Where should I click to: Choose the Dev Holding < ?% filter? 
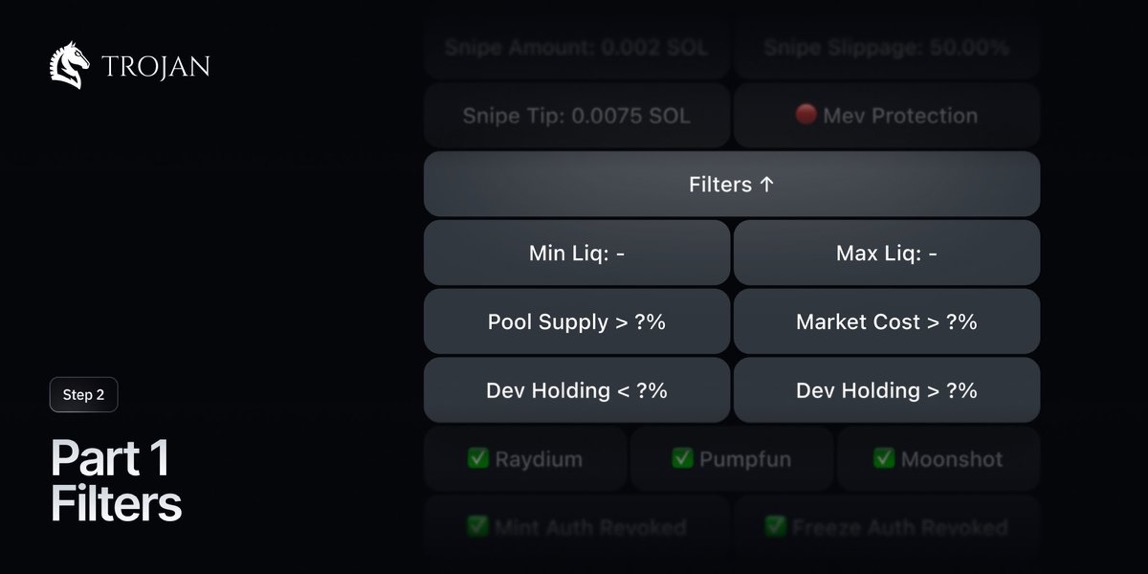(x=576, y=390)
